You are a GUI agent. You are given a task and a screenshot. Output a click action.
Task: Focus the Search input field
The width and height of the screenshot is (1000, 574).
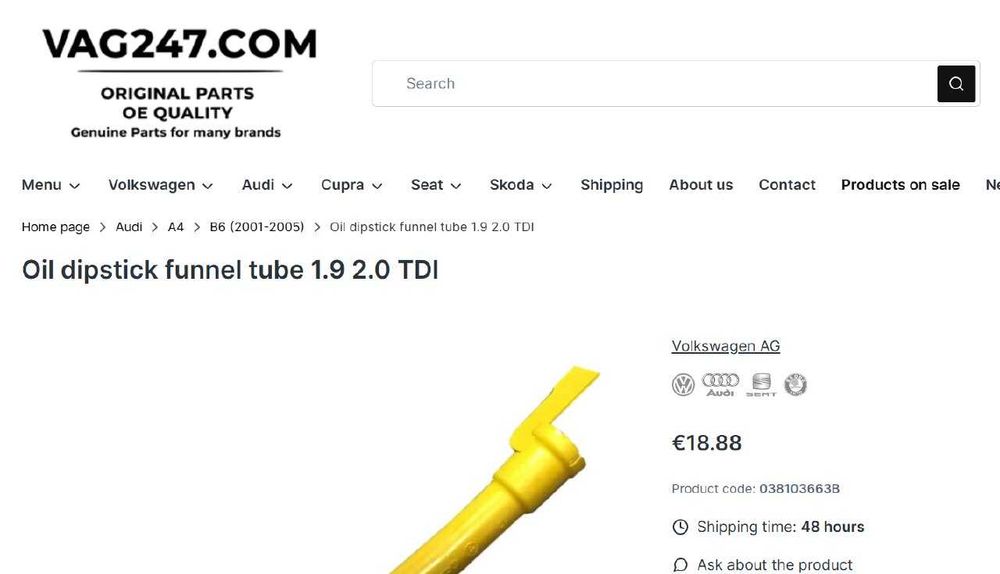(x=654, y=84)
